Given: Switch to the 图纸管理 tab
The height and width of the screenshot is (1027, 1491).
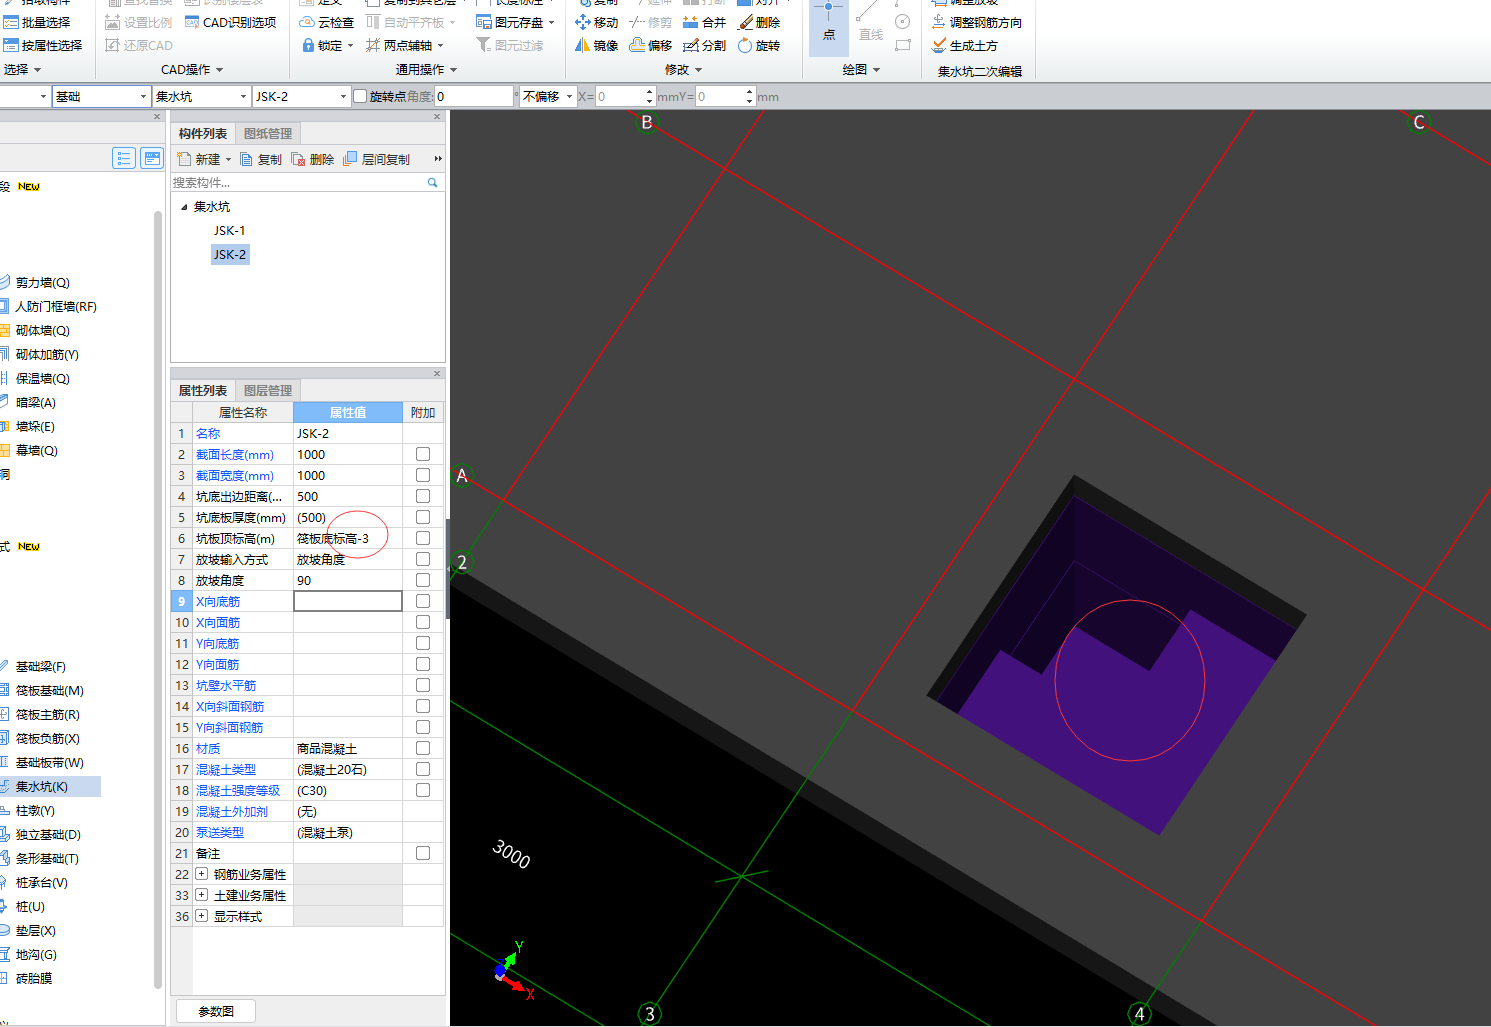Looking at the screenshot, I should (268, 133).
